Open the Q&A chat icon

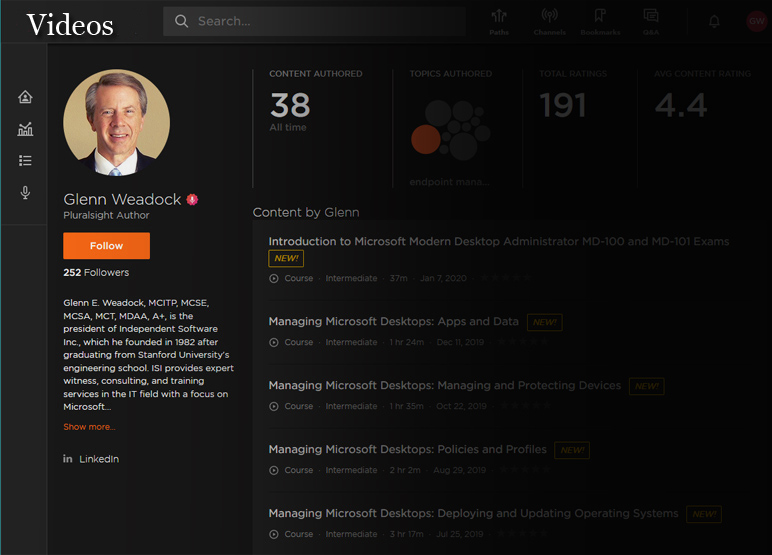click(651, 21)
